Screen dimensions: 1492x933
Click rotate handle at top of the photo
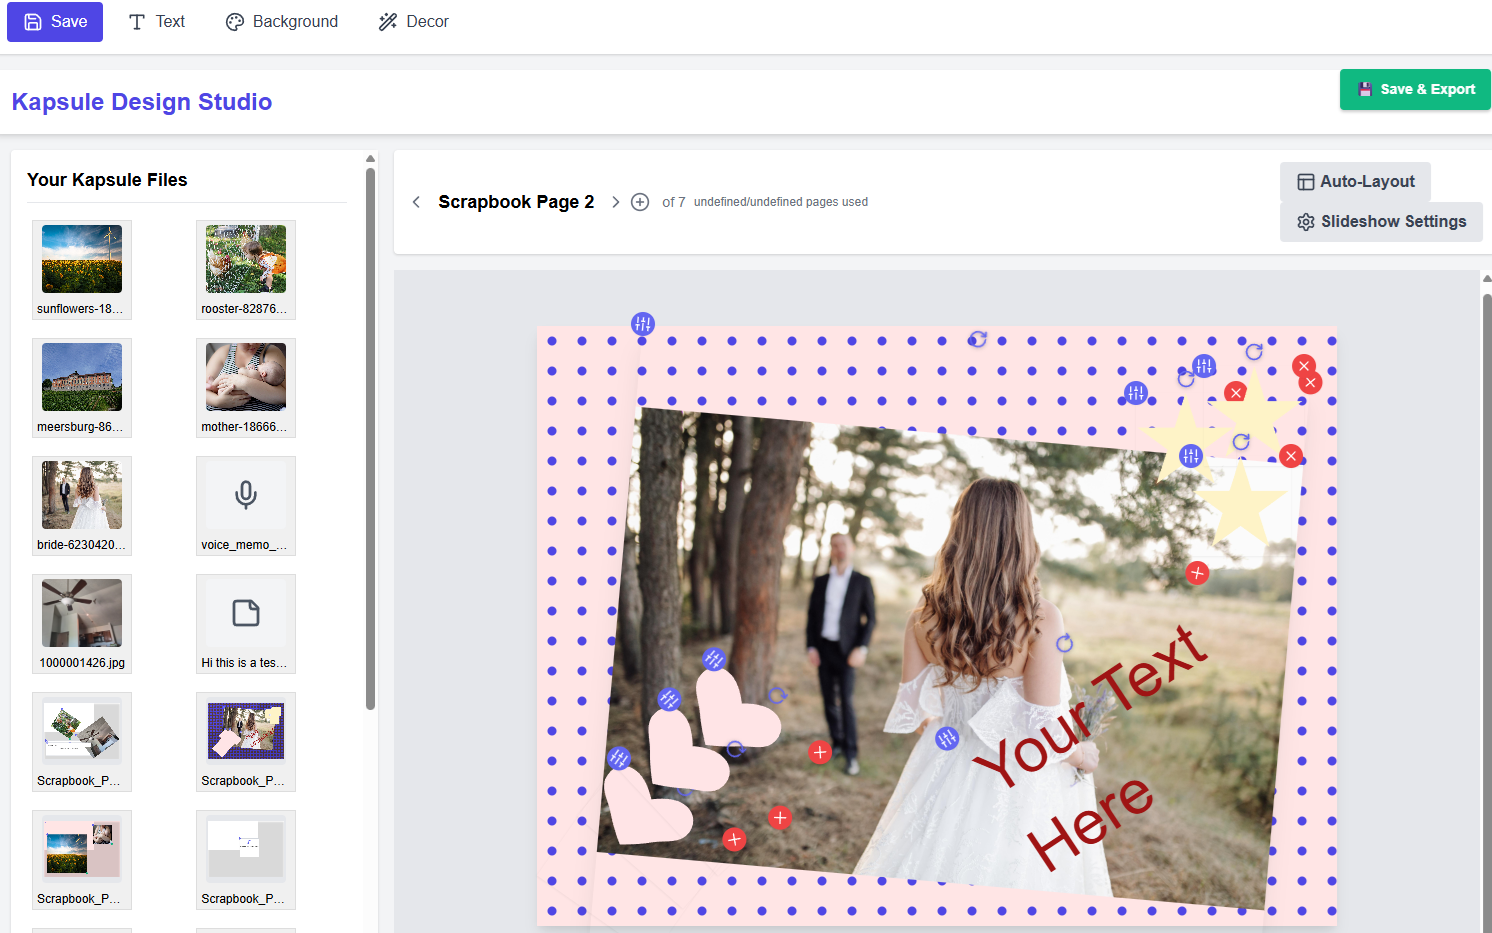977,340
